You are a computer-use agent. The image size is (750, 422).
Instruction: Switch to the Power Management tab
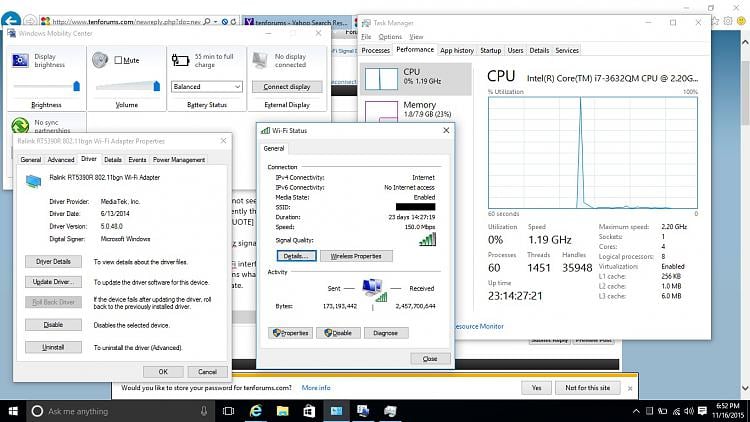pyautogui.click(x=179, y=160)
